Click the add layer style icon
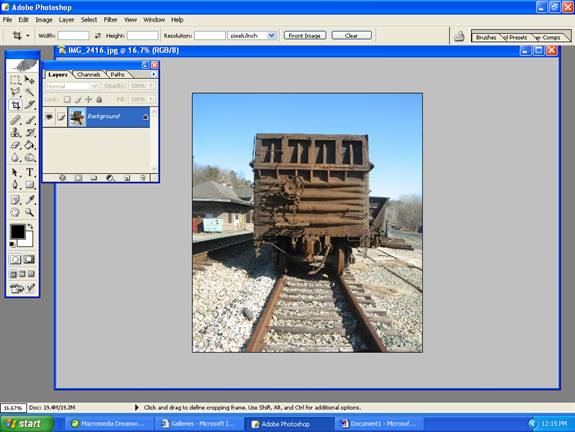 pos(62,178)
